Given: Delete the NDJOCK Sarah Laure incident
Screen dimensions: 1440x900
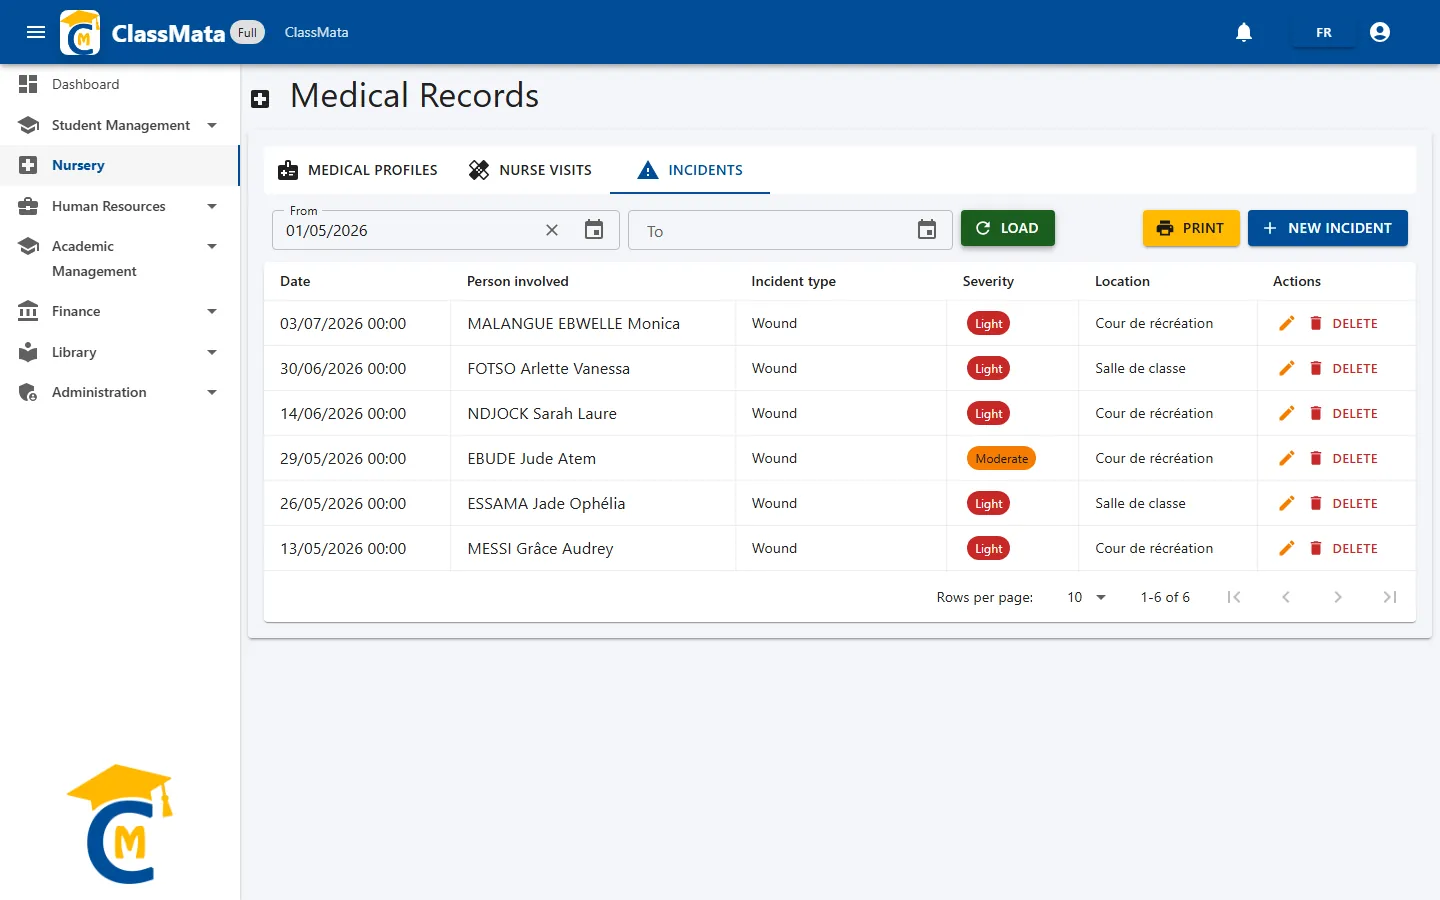Looking at the screenshot, I should pyautogui.click(x=1344, y=413).
